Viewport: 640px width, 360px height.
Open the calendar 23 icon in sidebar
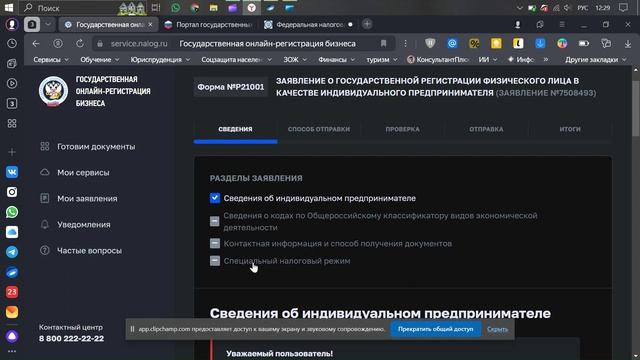12,292
